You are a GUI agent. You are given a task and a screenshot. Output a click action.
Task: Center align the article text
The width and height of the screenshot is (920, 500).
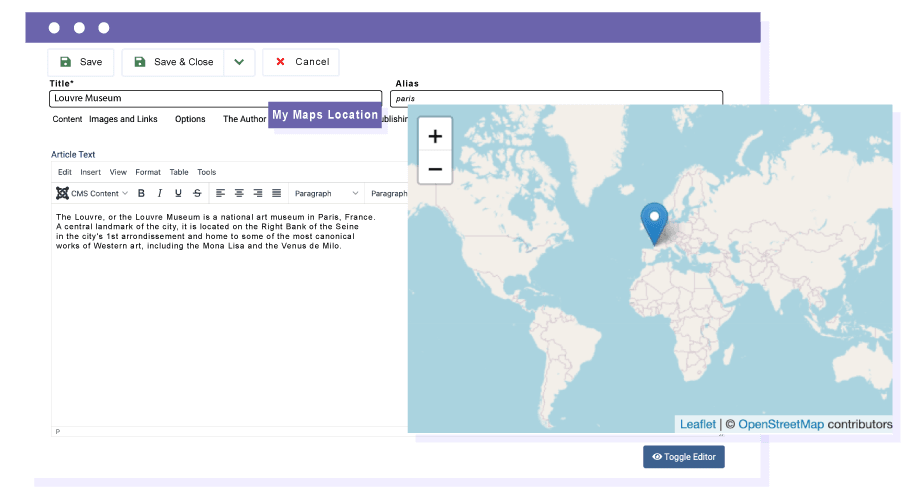click(x=239, y=193)
